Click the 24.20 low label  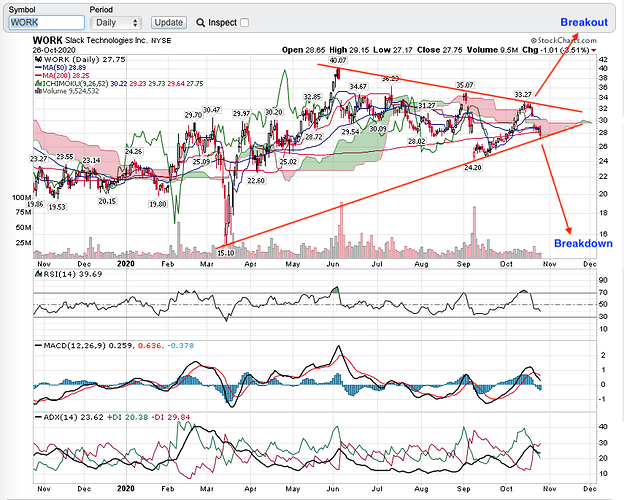(472, 168)
